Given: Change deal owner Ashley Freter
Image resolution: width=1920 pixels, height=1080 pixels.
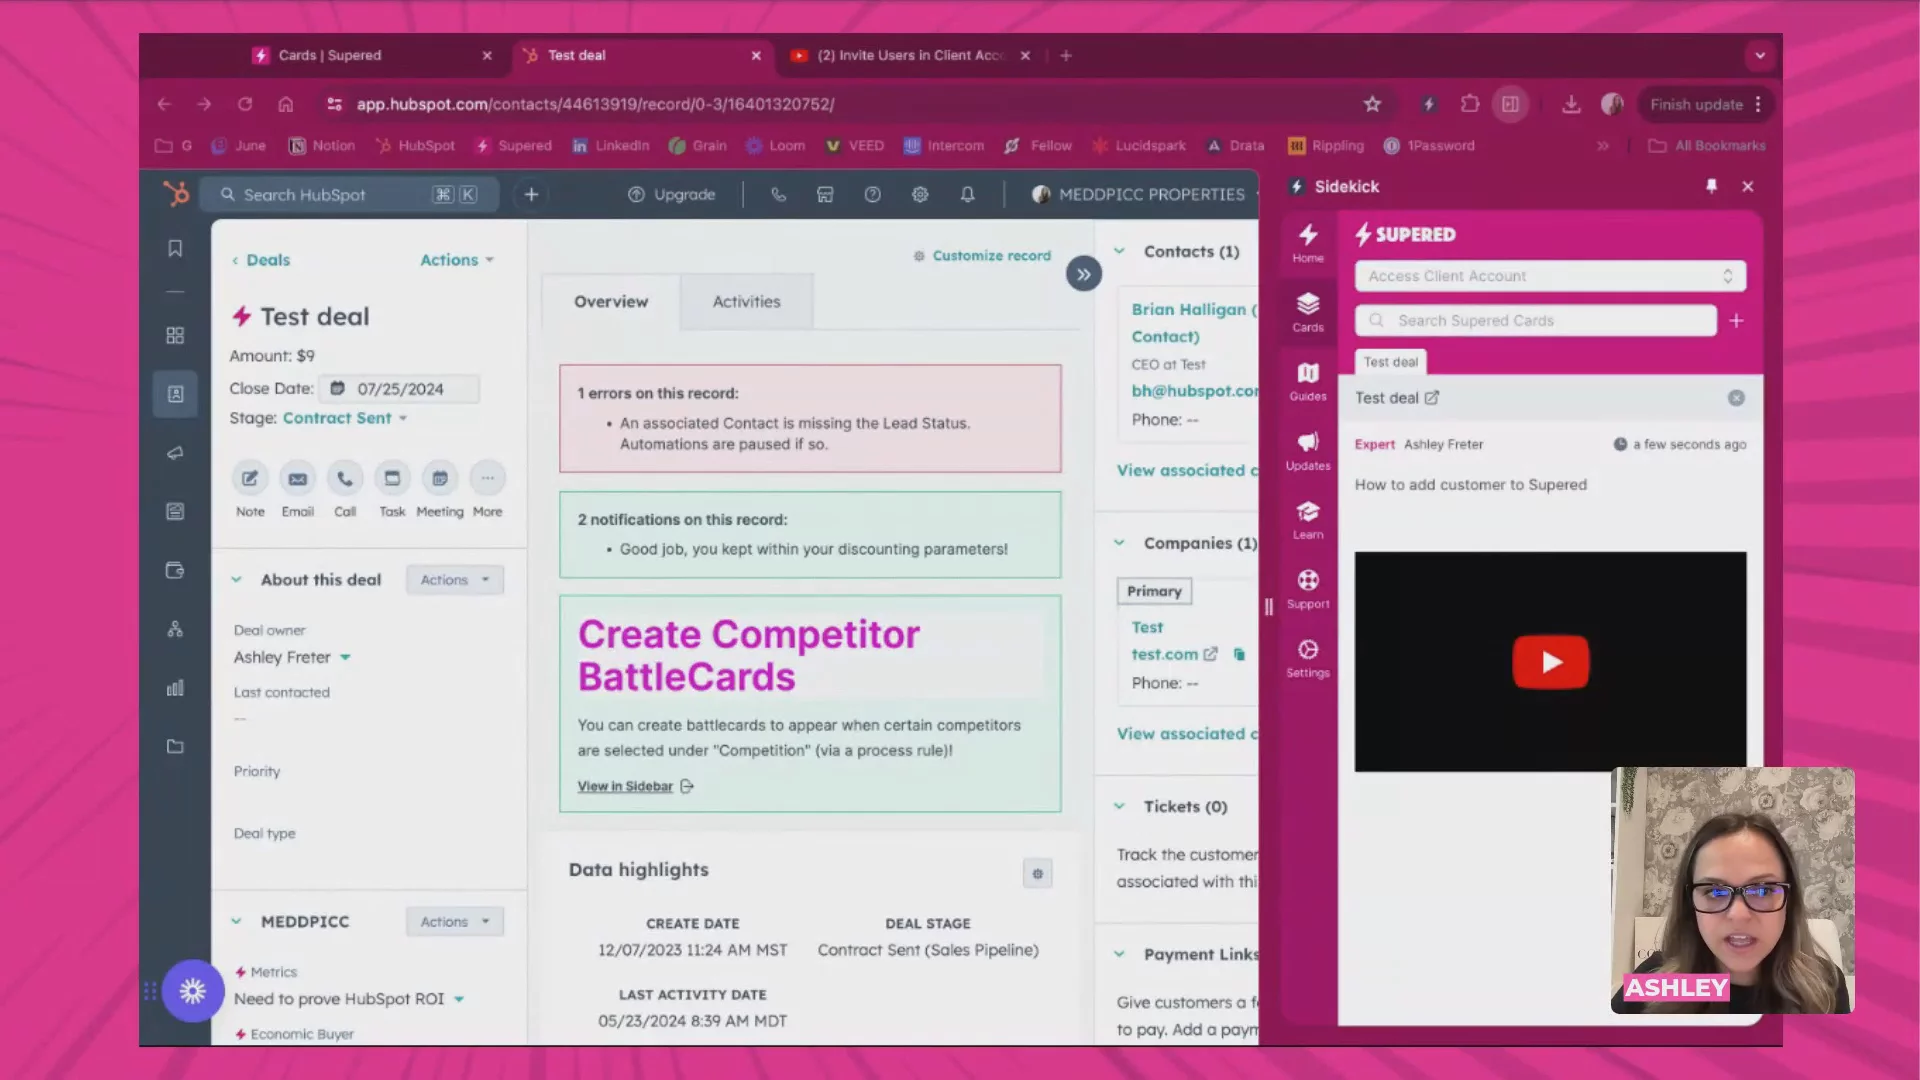Looking at the screenshot, I should tap(292, 657).
